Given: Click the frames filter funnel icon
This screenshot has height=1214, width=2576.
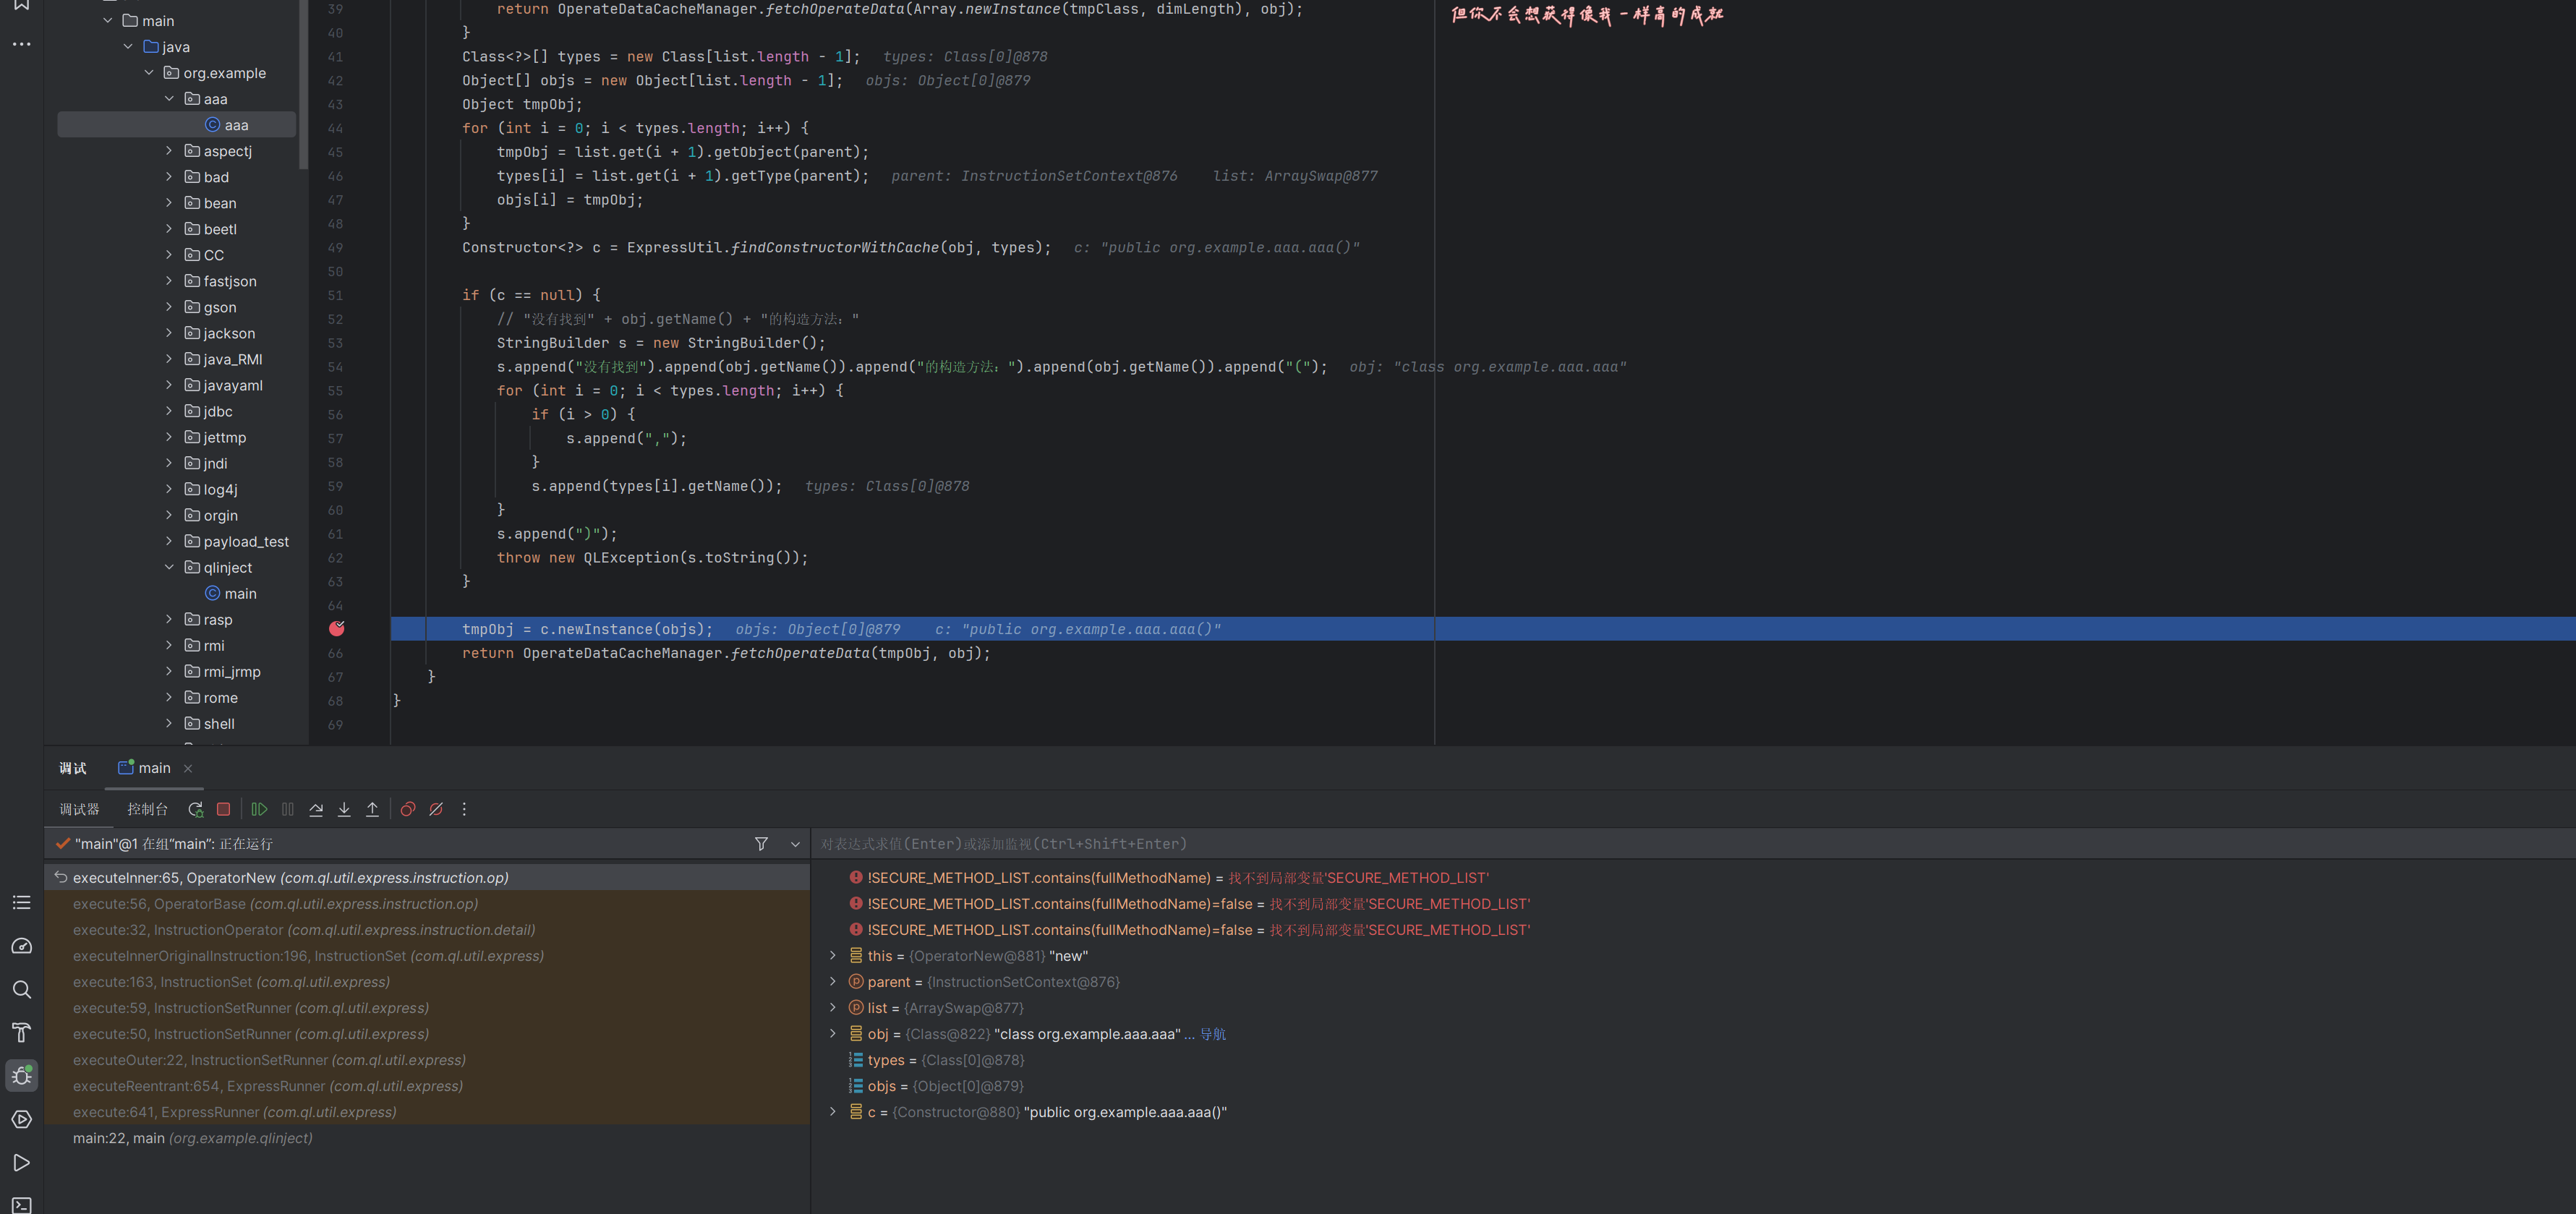Looking at the screenshot, I should [761, 844].
